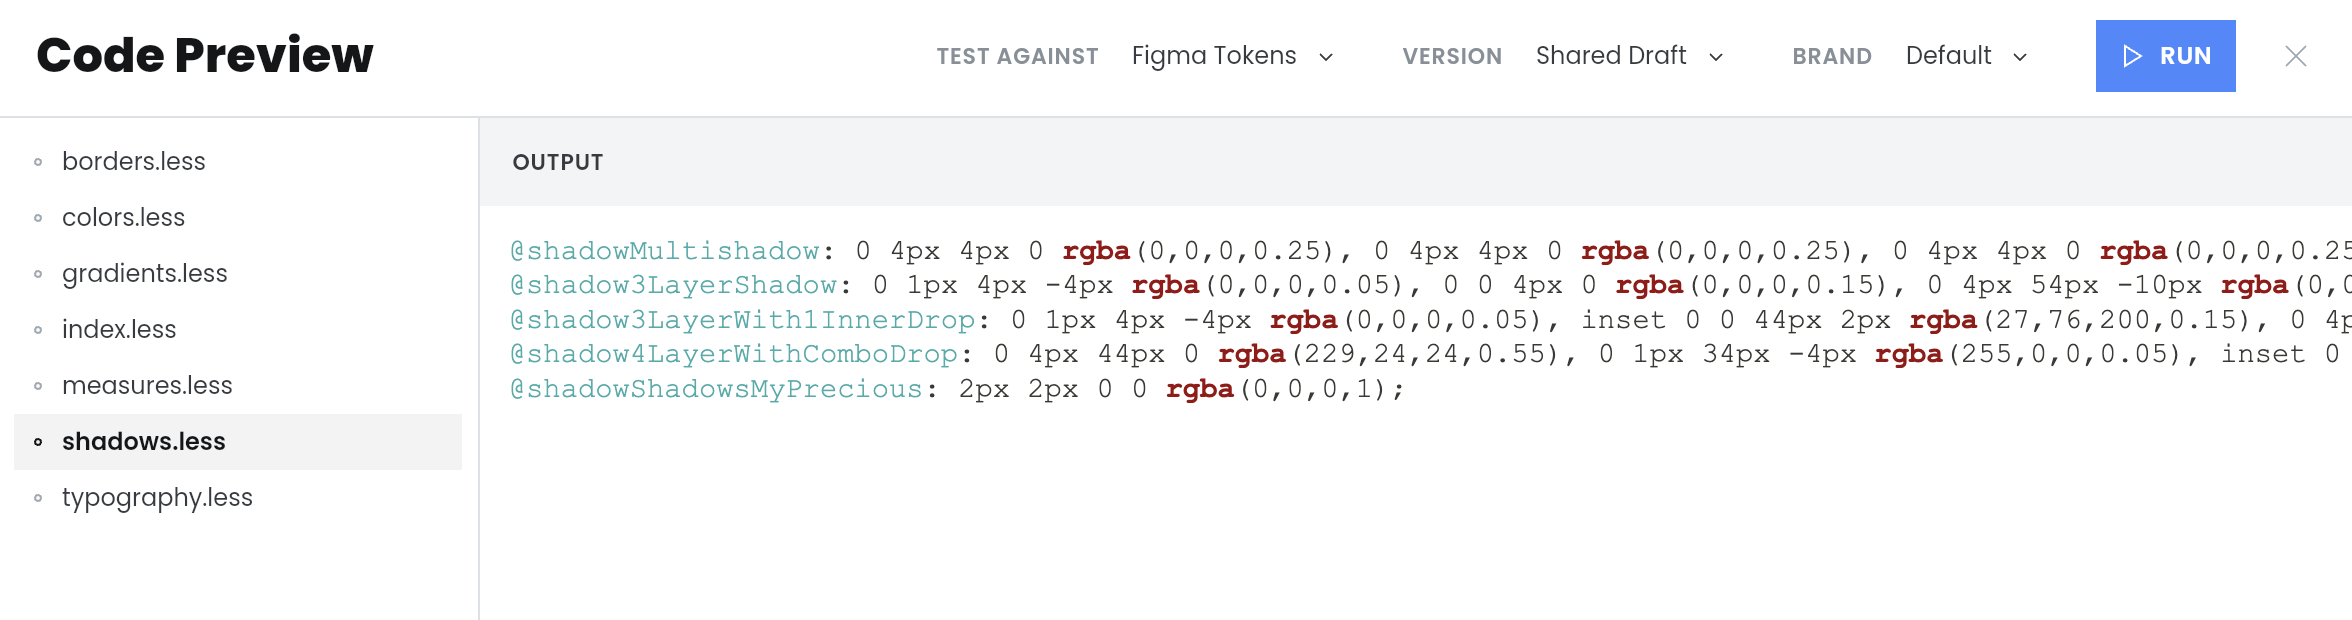
Task: Open index.less file
Action: pyautogui.click(x=118, y=329)
